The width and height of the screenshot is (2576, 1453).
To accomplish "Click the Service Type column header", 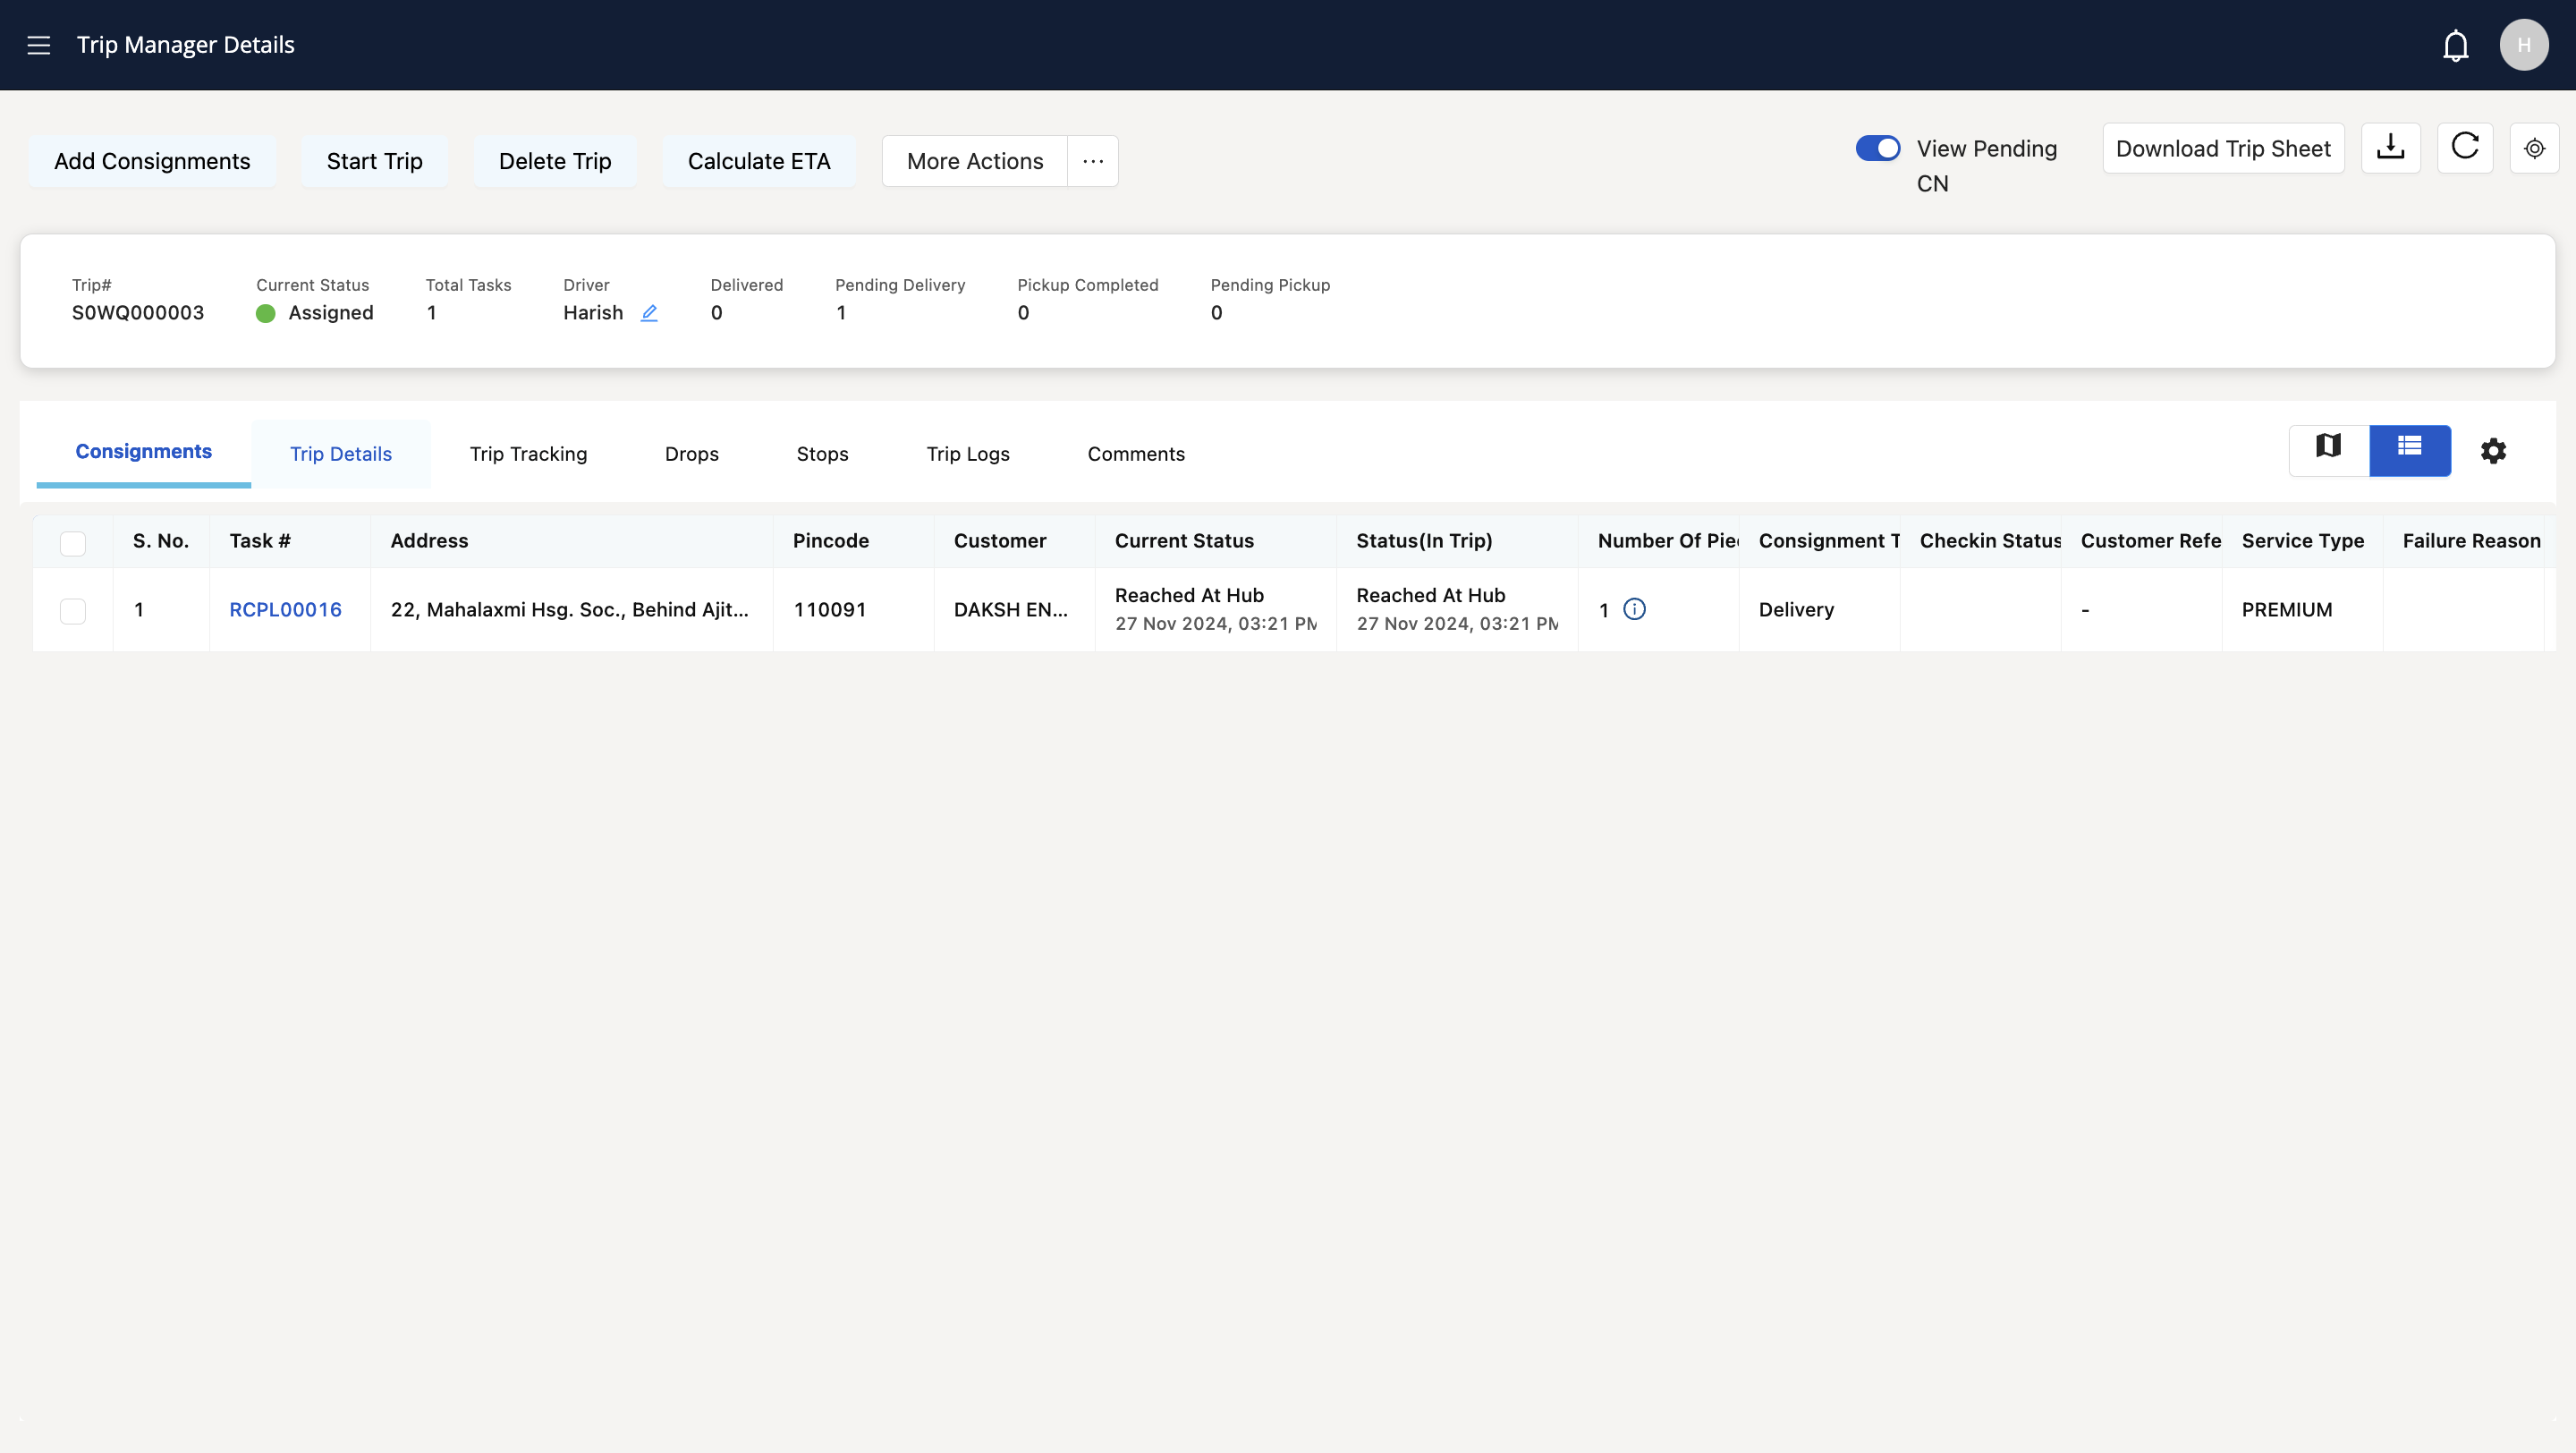I will tap(2302, 541).
